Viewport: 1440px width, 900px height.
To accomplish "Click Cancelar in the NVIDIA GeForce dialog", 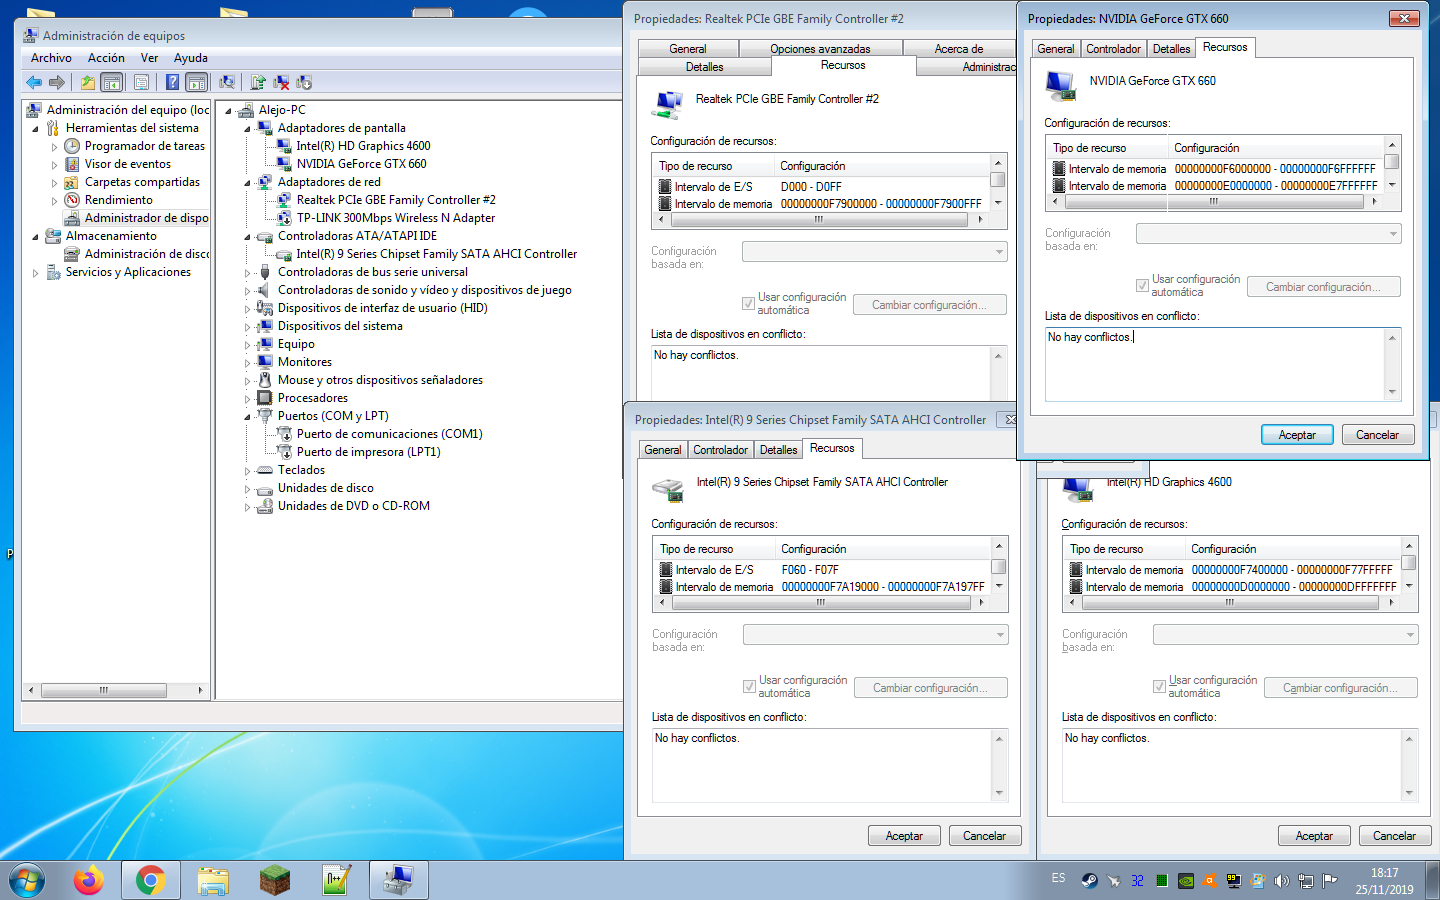I will tap(1377, 435).
